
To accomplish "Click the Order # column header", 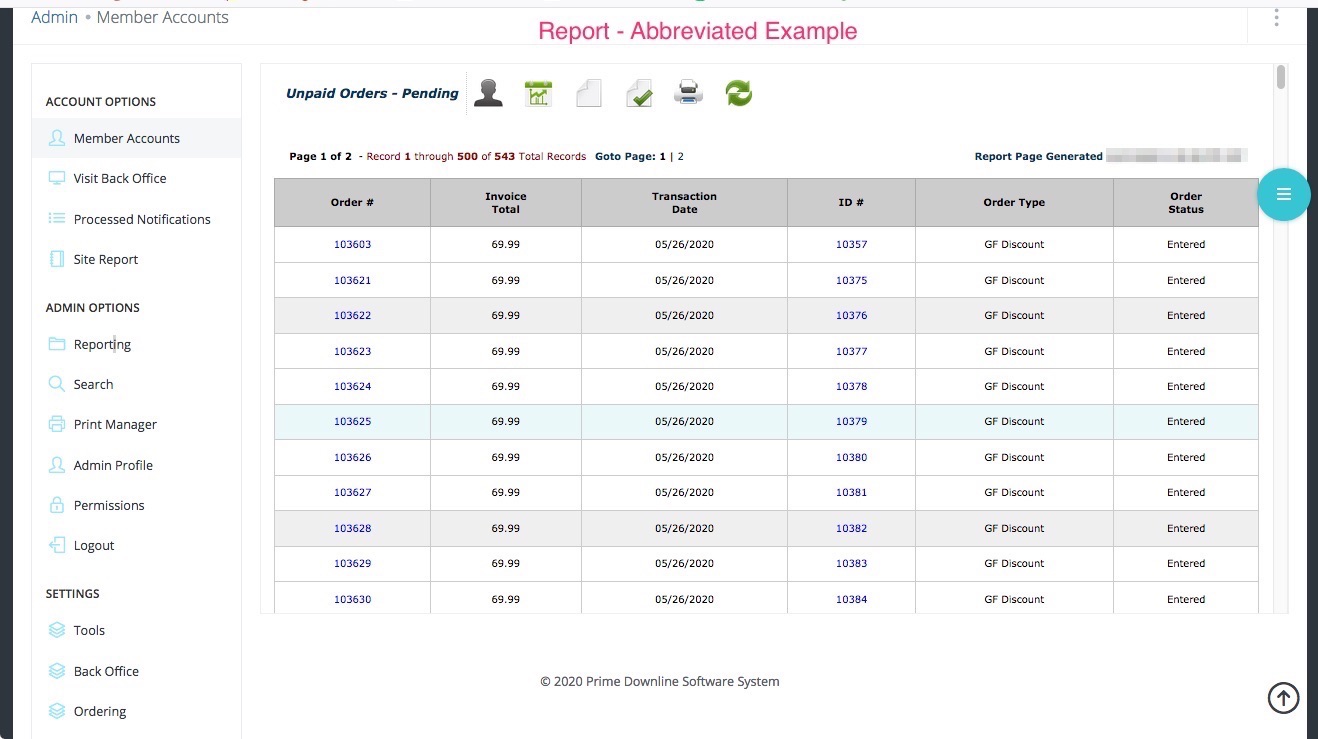I will 352,202.
